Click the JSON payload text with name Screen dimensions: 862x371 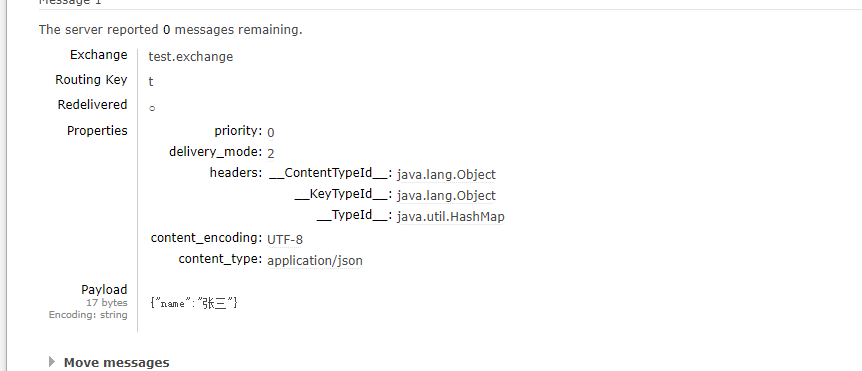pyautogui.click(x=194, y=303)
